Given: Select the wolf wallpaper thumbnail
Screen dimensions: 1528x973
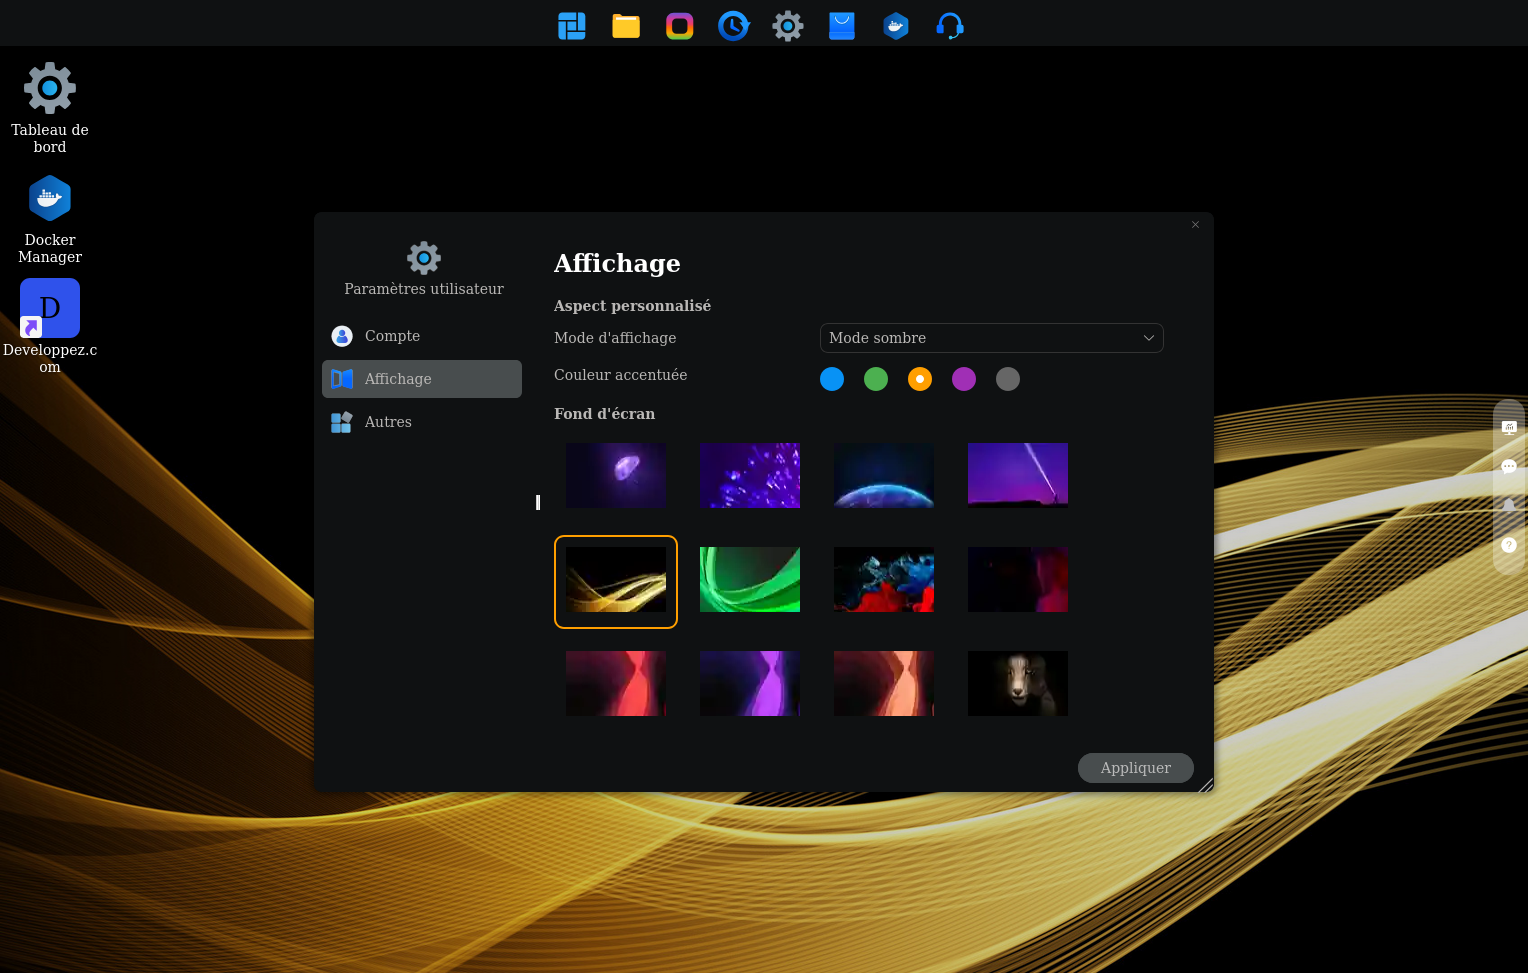Looking at the screenshot, I should pyautogui.click(x=1018, y=684).
